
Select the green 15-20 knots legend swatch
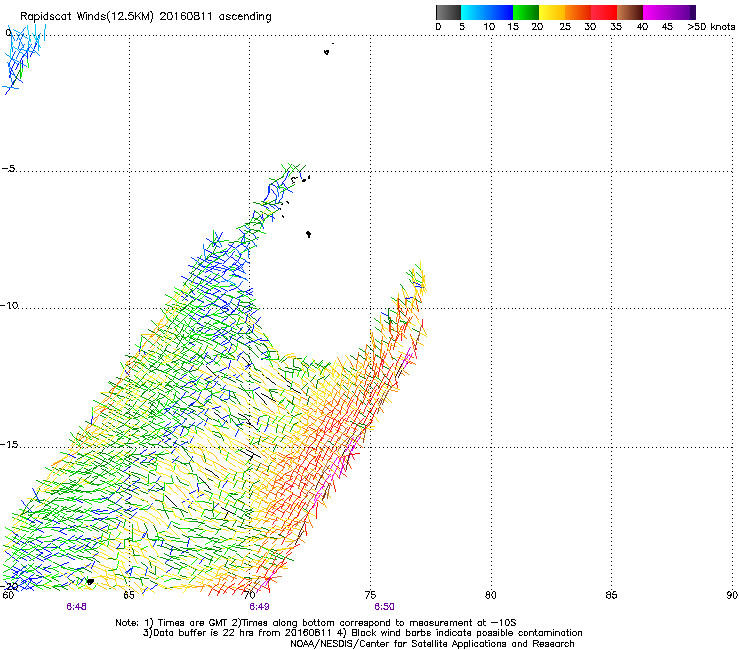tap(526, 12)
